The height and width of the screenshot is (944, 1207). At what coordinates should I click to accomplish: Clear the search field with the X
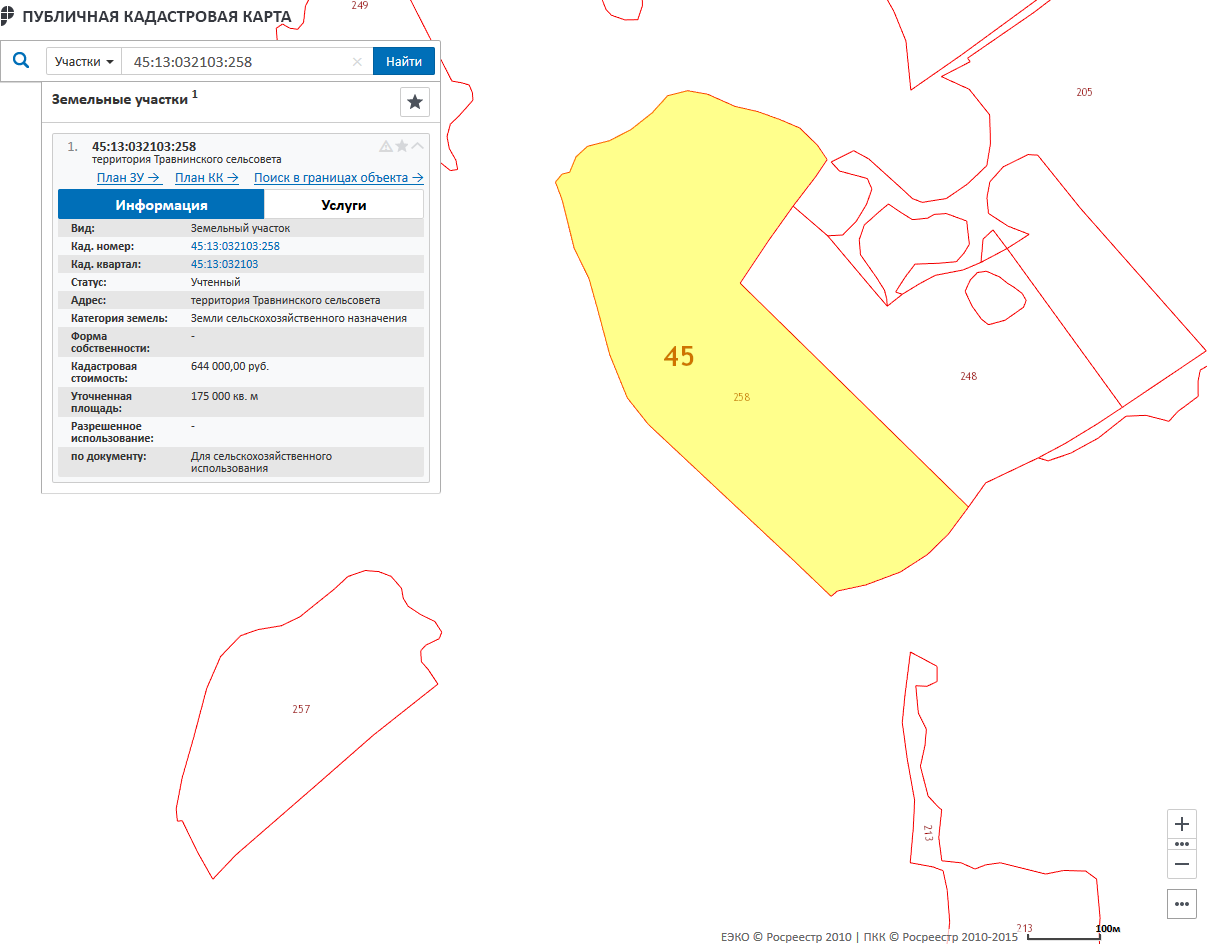357,62
